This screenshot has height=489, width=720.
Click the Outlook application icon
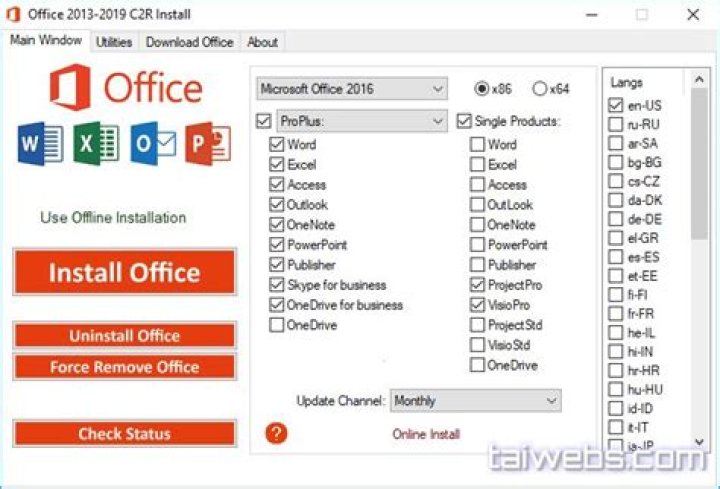tap(153, 144)
